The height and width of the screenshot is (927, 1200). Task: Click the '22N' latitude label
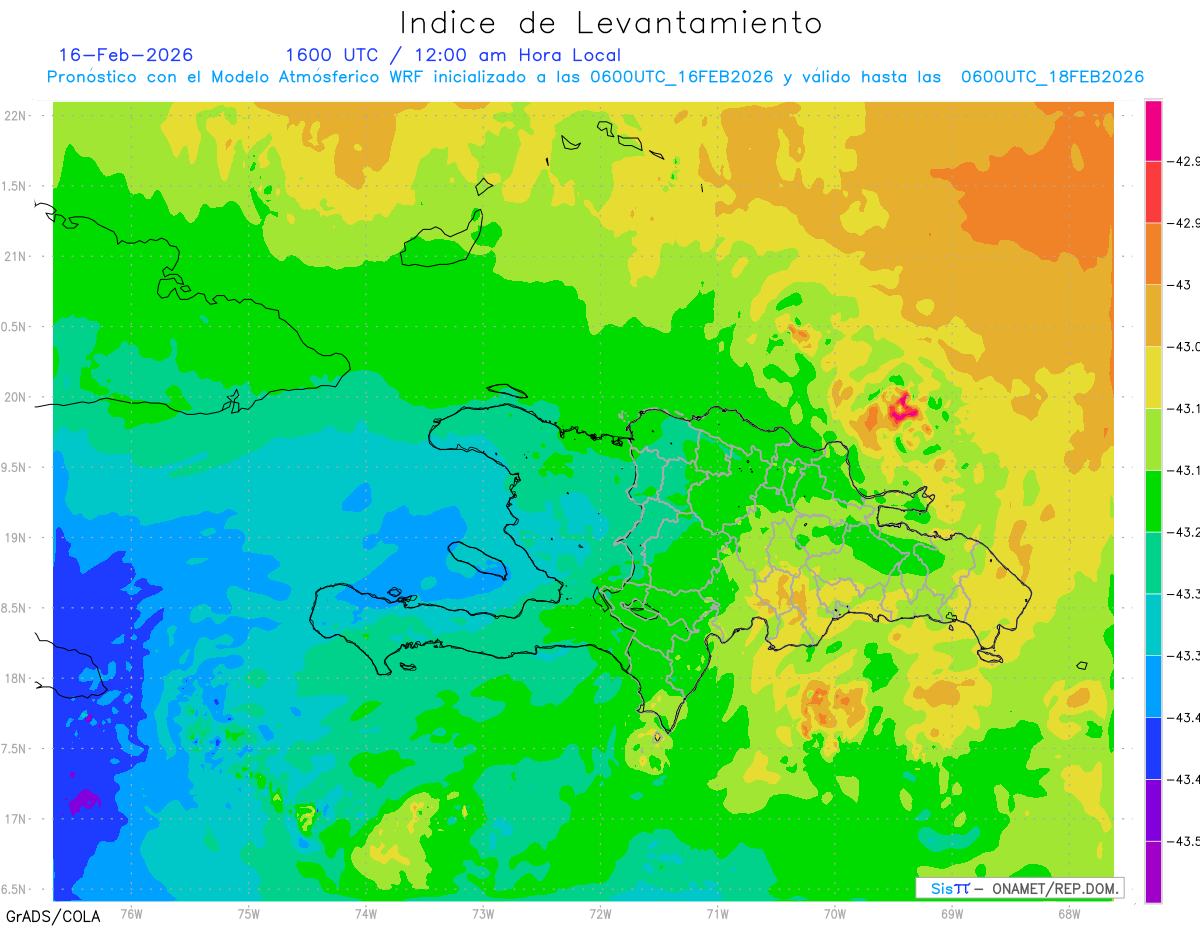(16, 116)
